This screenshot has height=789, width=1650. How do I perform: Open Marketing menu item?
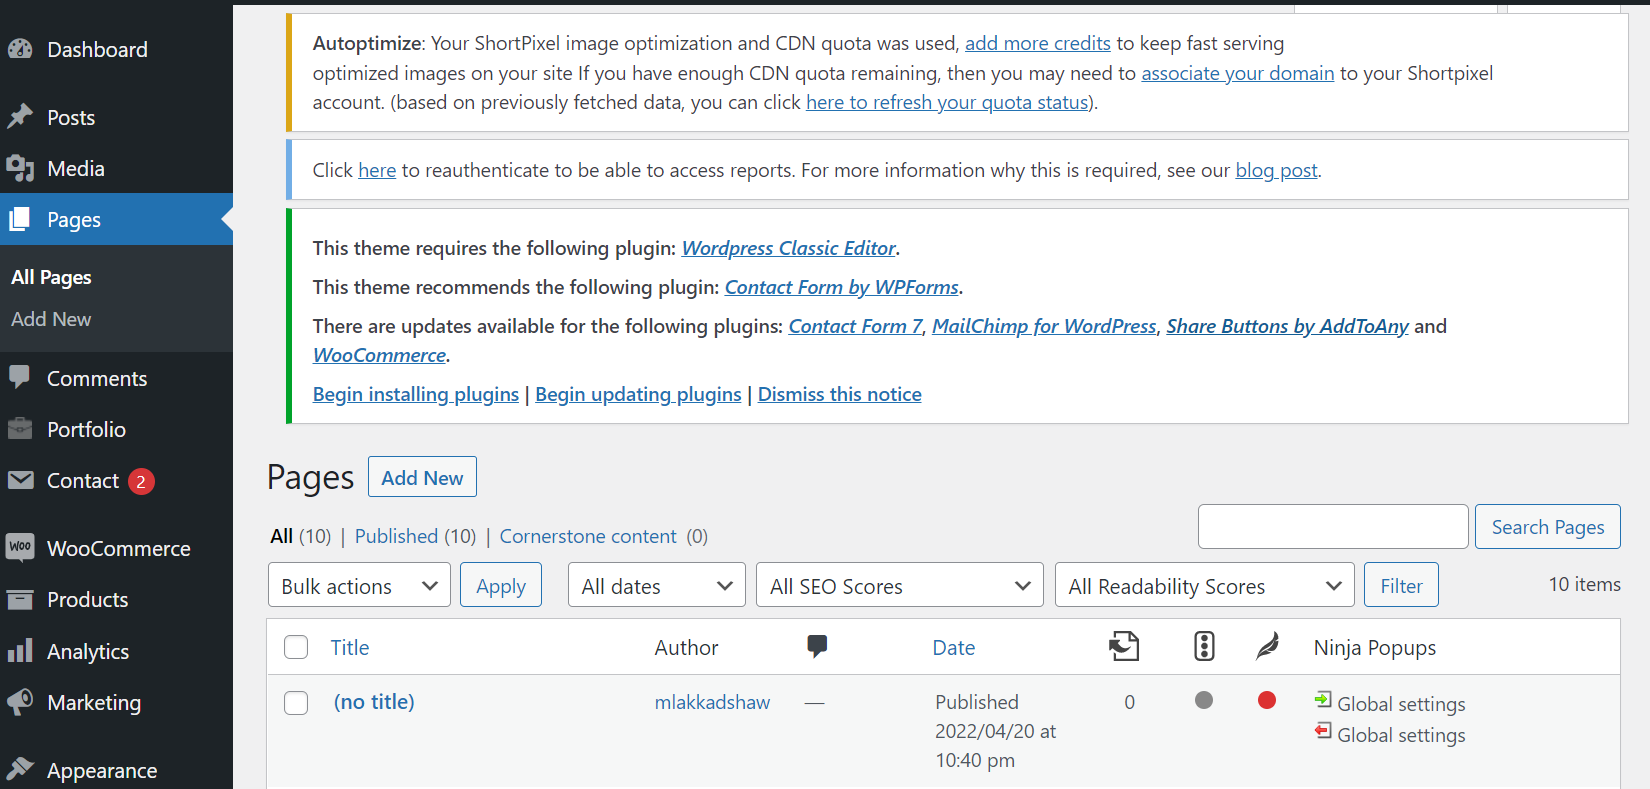(94, 702)
